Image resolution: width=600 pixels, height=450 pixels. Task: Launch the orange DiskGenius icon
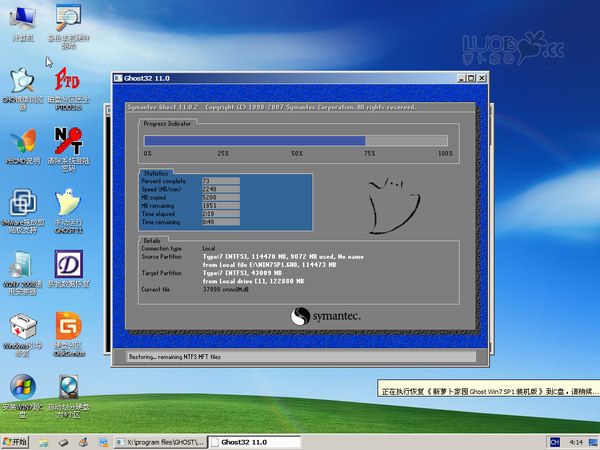coord(68,328)
